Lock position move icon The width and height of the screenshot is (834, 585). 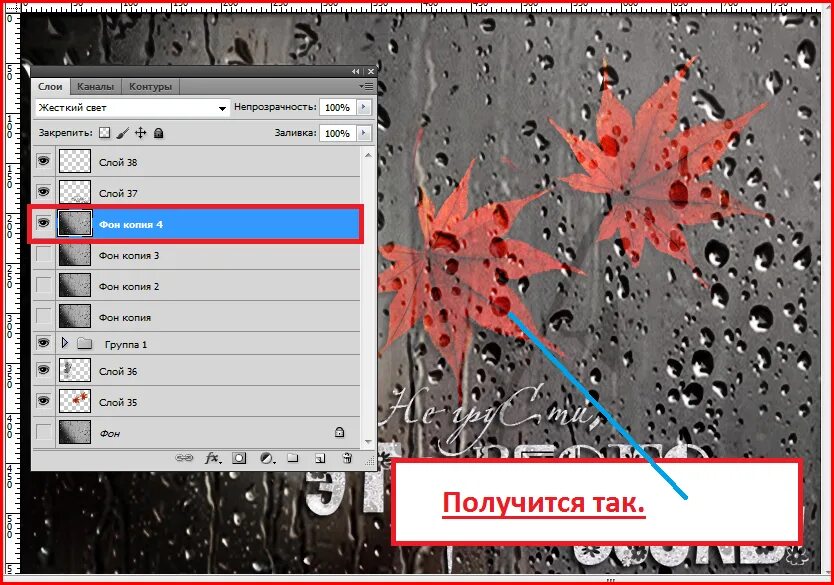(140, 133)
